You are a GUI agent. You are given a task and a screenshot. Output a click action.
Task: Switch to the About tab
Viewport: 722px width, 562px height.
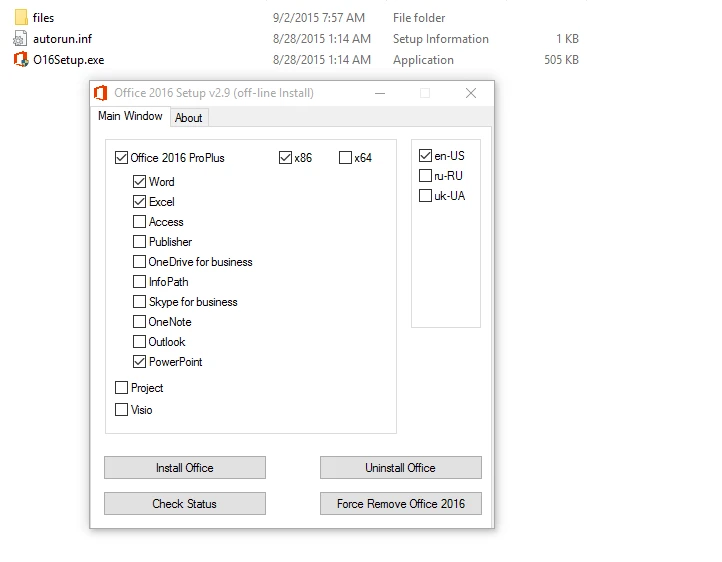189,118
